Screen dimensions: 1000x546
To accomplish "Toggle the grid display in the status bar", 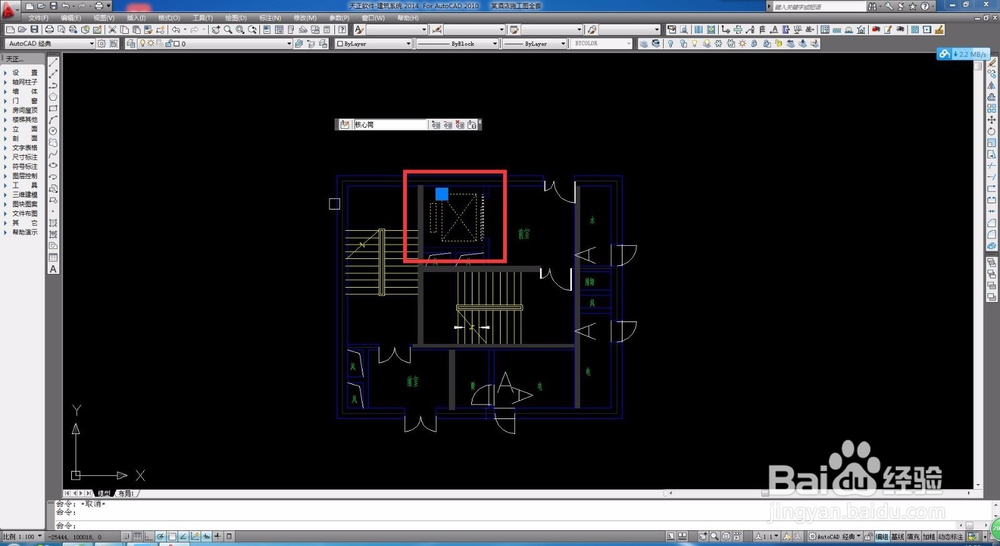I will (137, 536).
